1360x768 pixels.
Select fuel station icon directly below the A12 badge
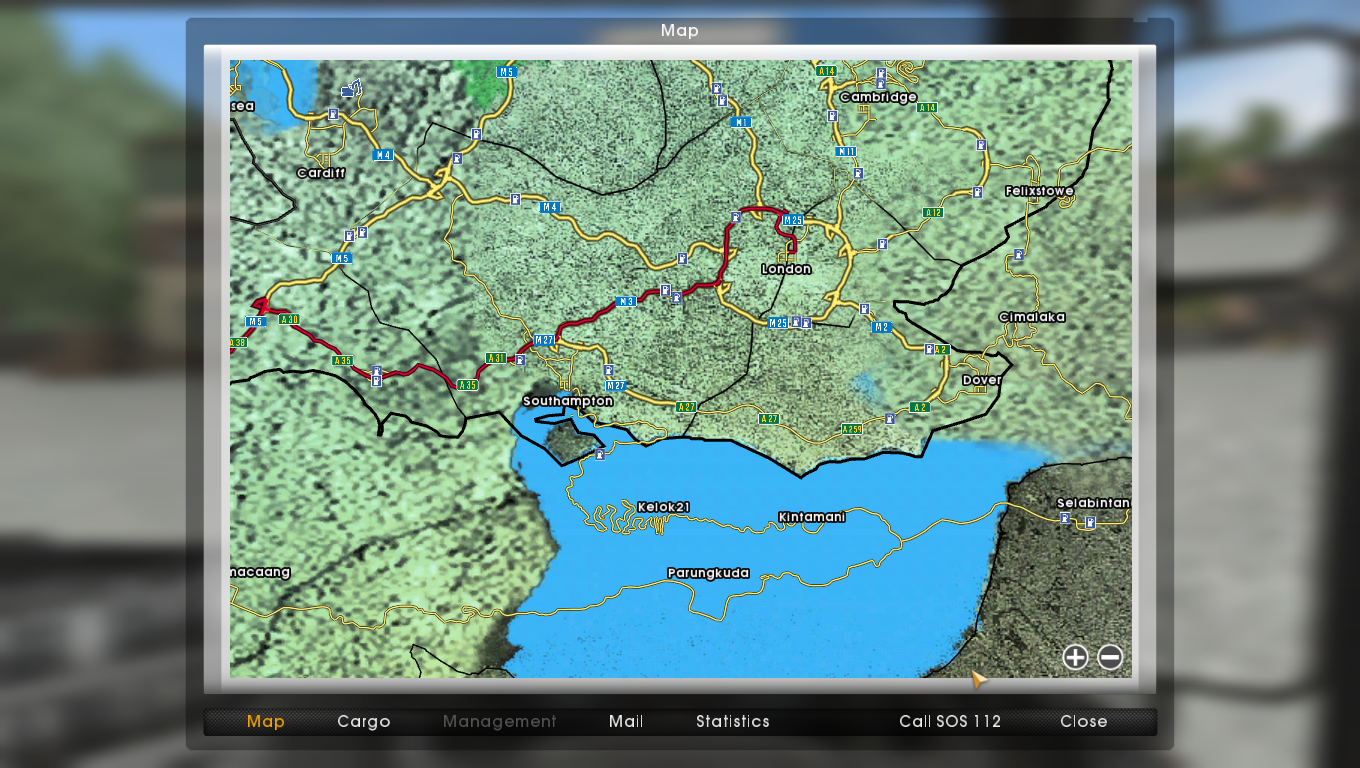pos(882,243)
